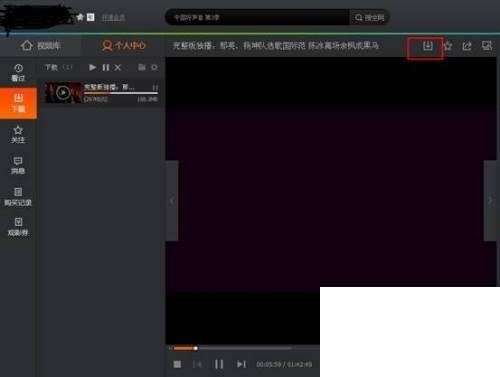Play the downloaded video thumbnail
This screenshot has width=500, height=377.
click(63, 93)
